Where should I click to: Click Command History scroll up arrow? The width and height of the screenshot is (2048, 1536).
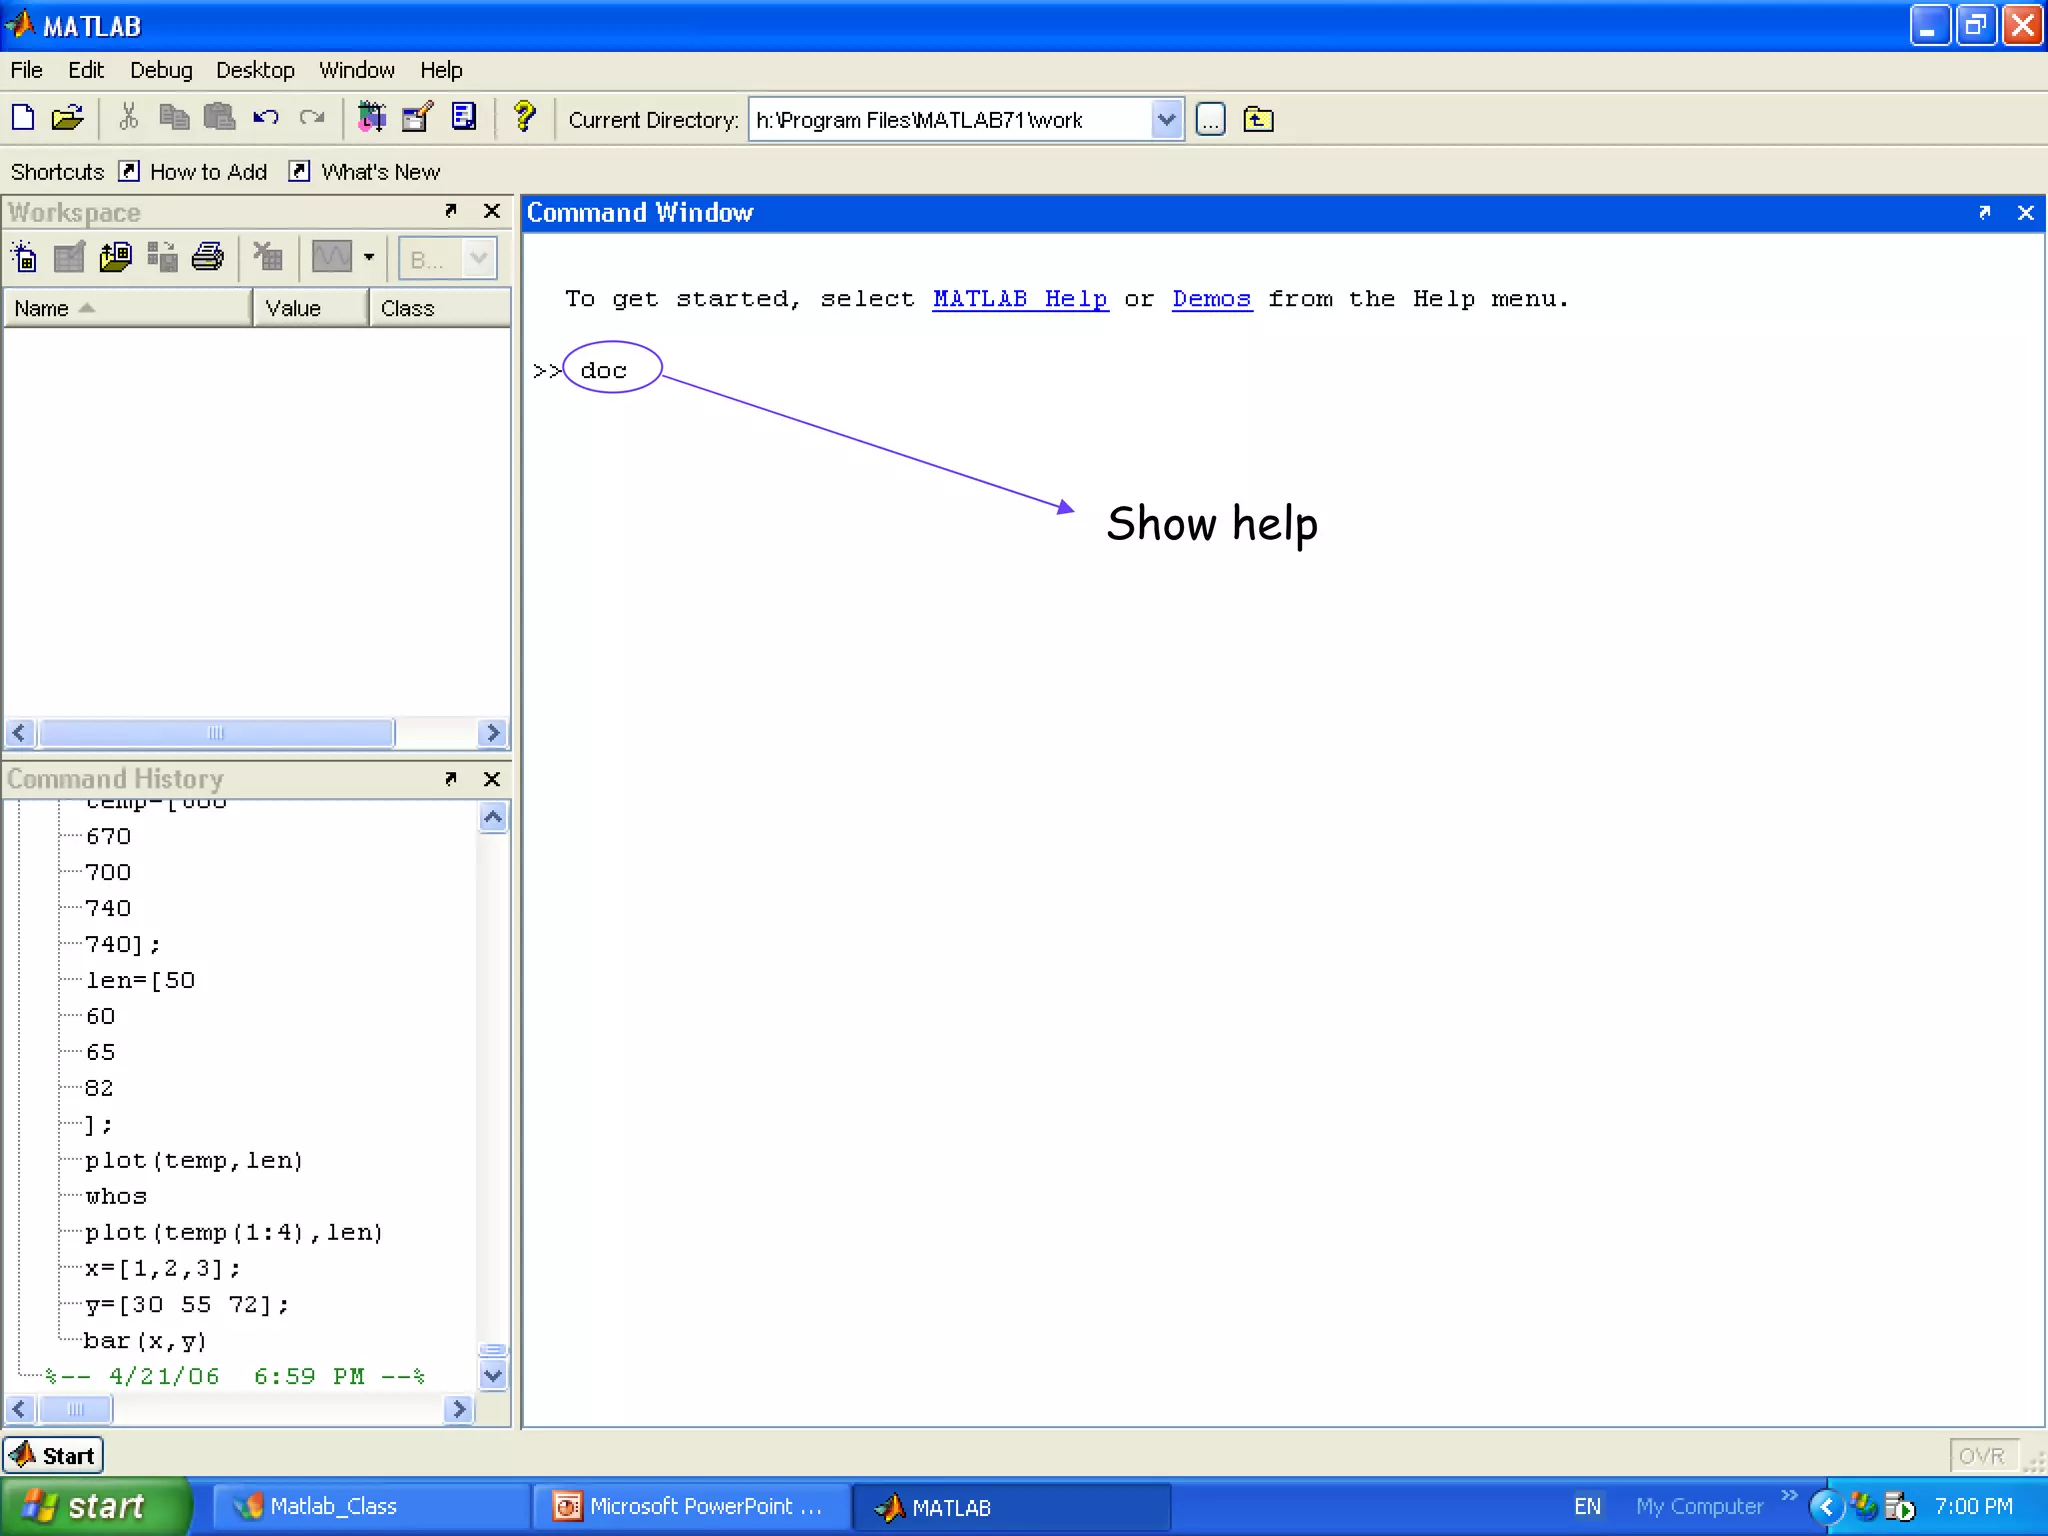pyautogui.click(x=493, y=818)
